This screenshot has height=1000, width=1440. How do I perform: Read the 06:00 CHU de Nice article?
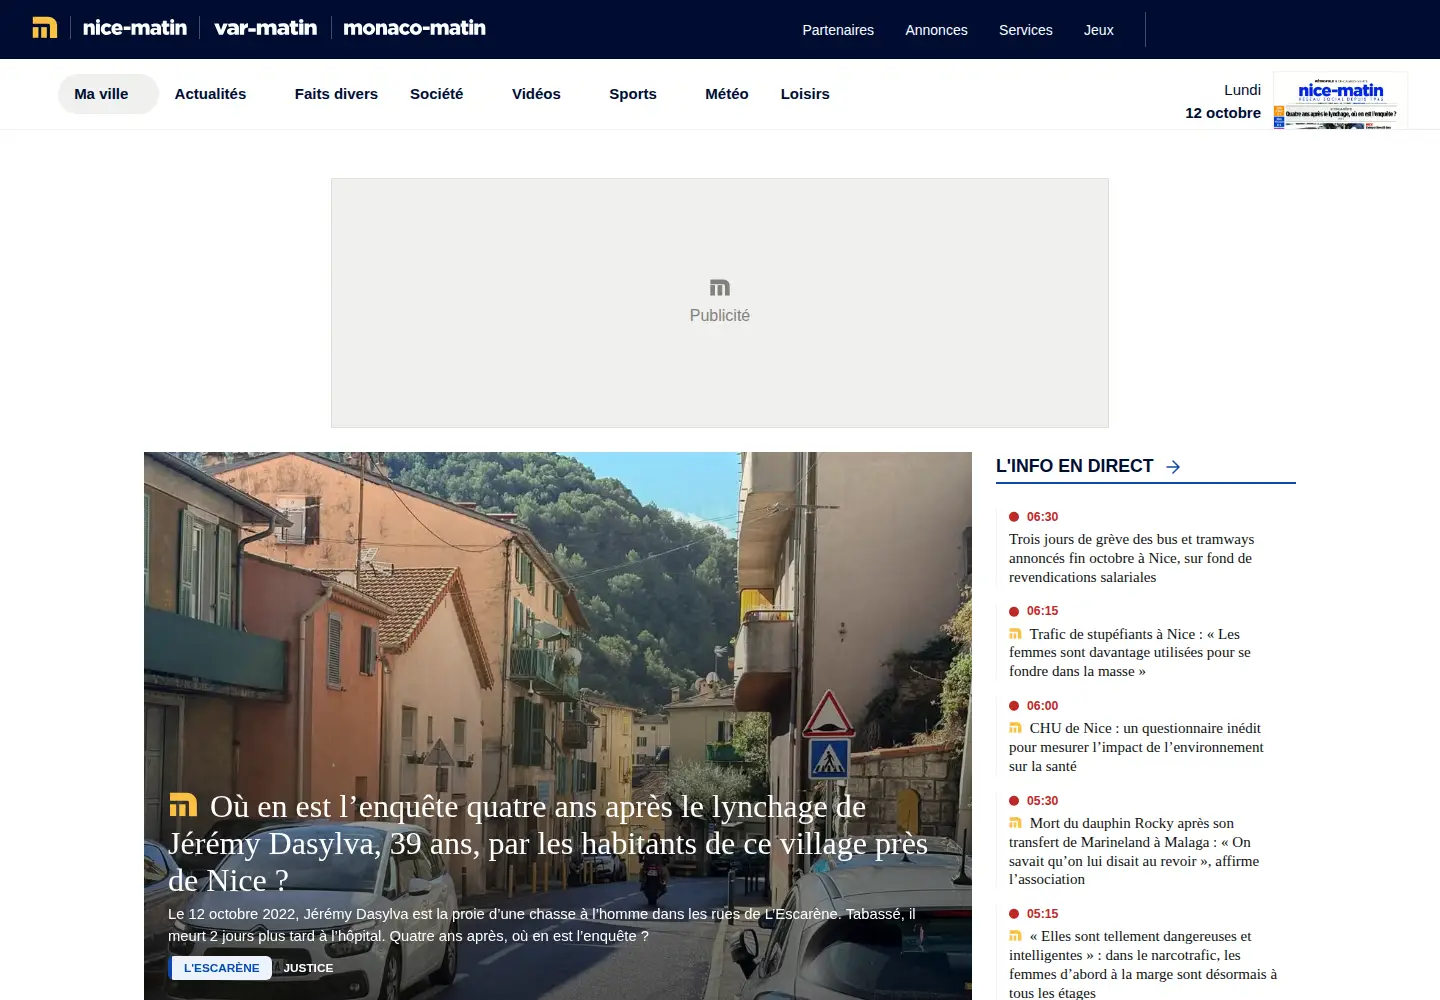pyautogui.click(x=1136, y=747)
